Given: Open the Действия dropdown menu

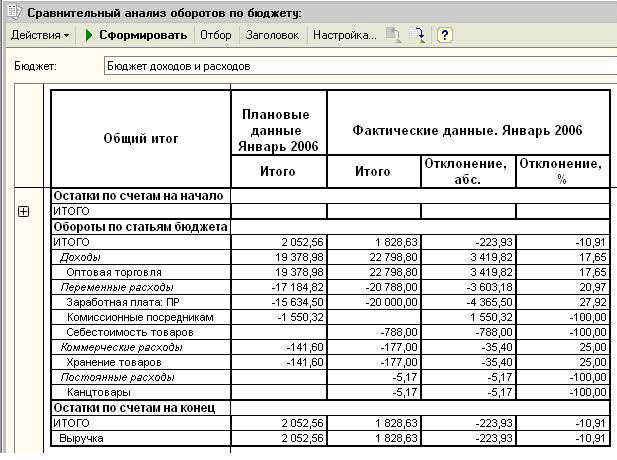Looking at the screenshot, I should point(40,35).
